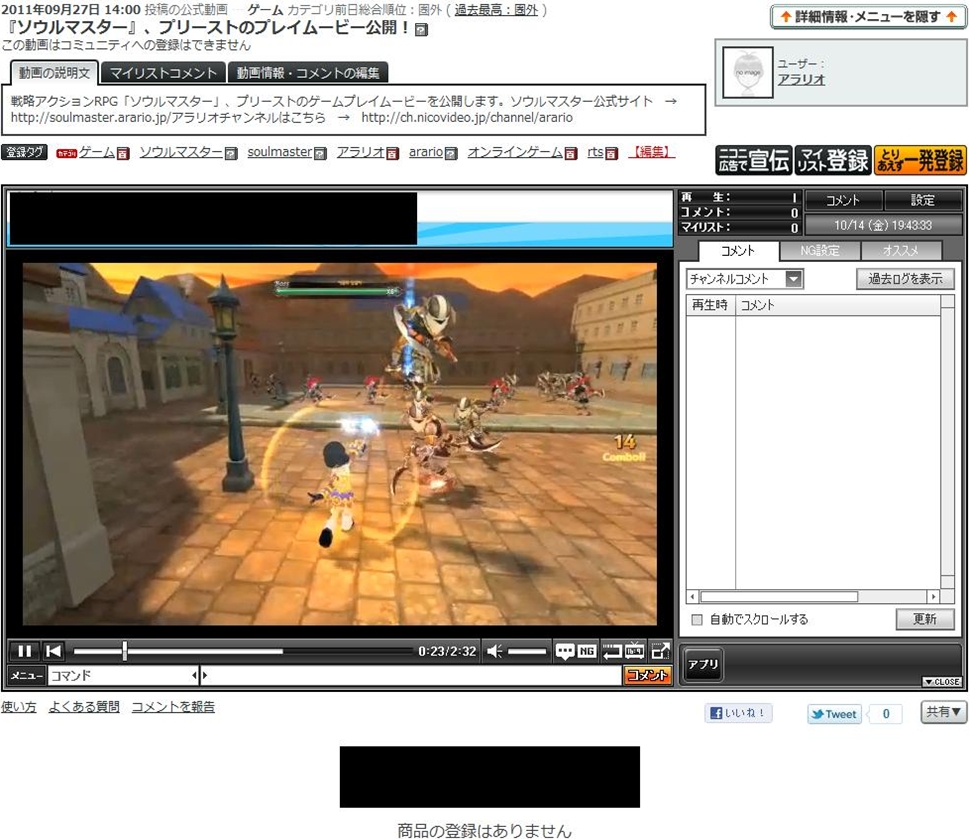970x840 pixels.
Task: Click the red 【編集】 tag edit link
Action: [651, 152]
